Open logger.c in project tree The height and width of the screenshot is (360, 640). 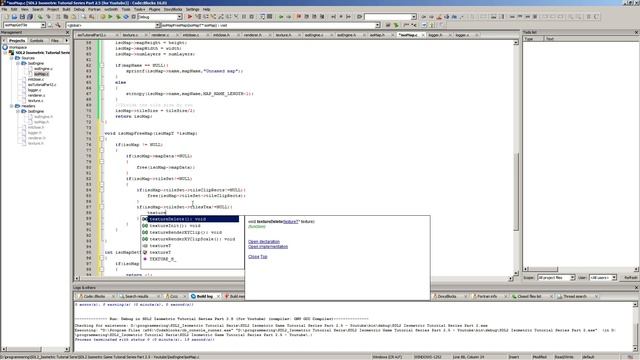[x=34, y=90]
